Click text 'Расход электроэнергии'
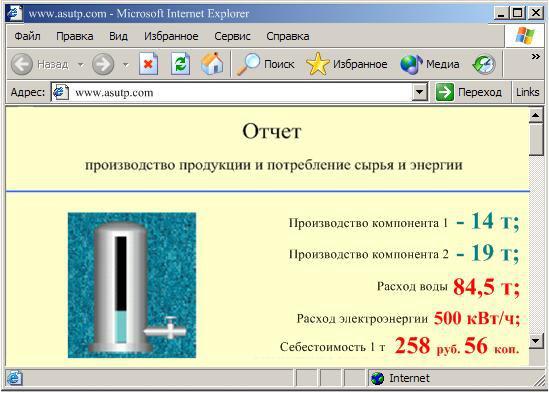Viewport: 549px width, 393px height. tap(362, 319)
